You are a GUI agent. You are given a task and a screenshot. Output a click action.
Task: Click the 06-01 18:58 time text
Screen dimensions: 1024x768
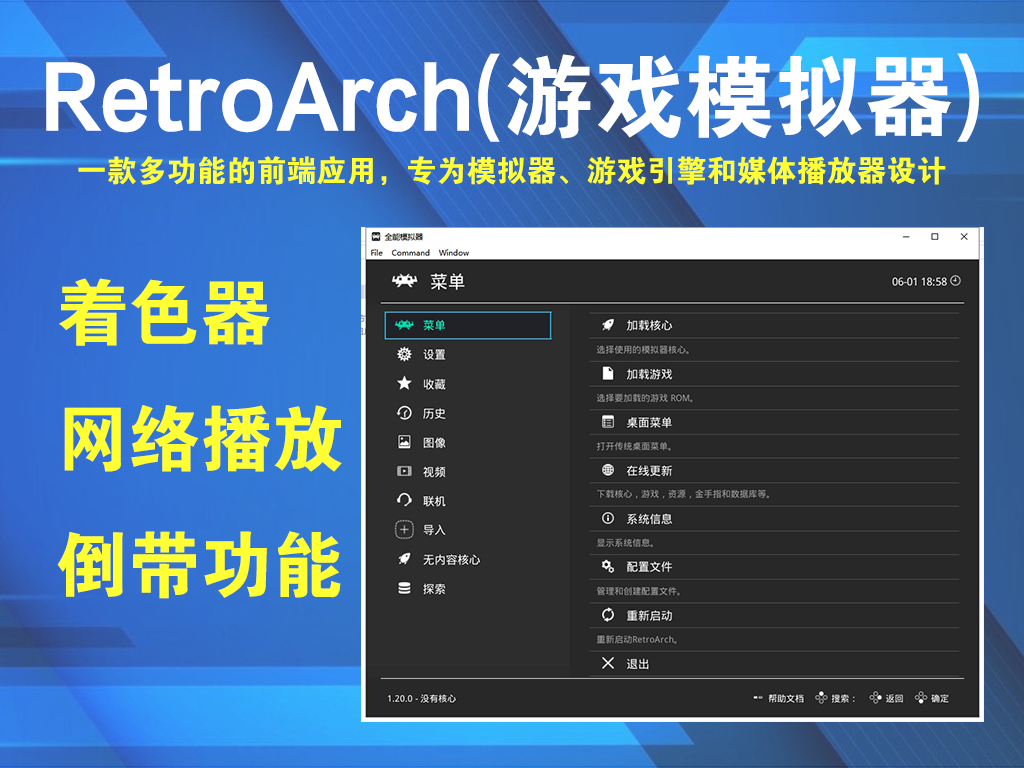pyautogui.click(x=919, y=281)
